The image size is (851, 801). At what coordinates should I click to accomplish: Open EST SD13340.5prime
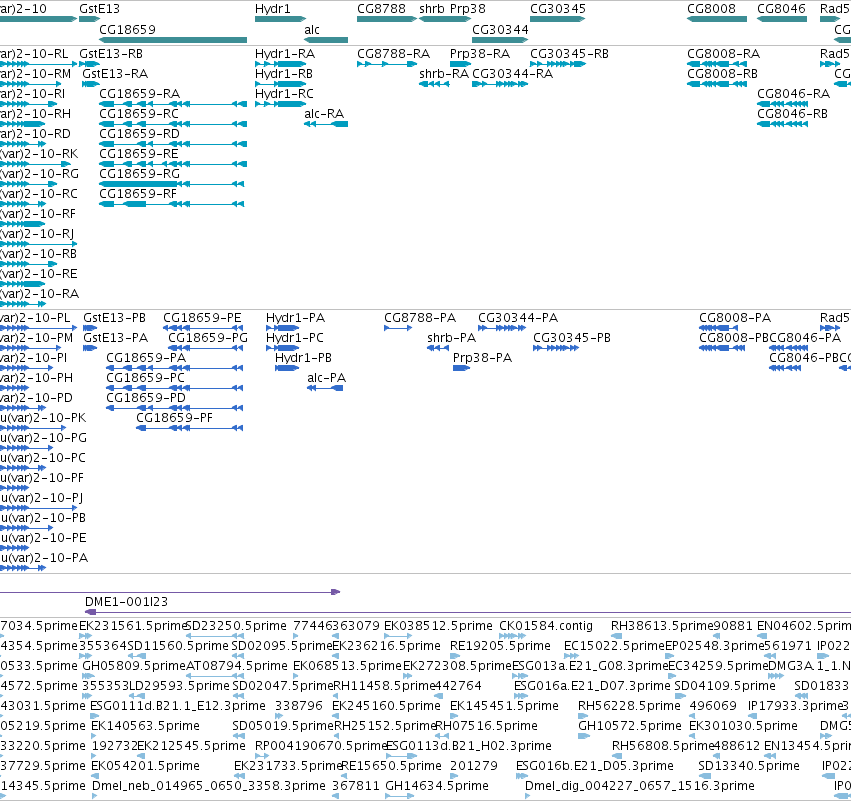tap(749, 766)
